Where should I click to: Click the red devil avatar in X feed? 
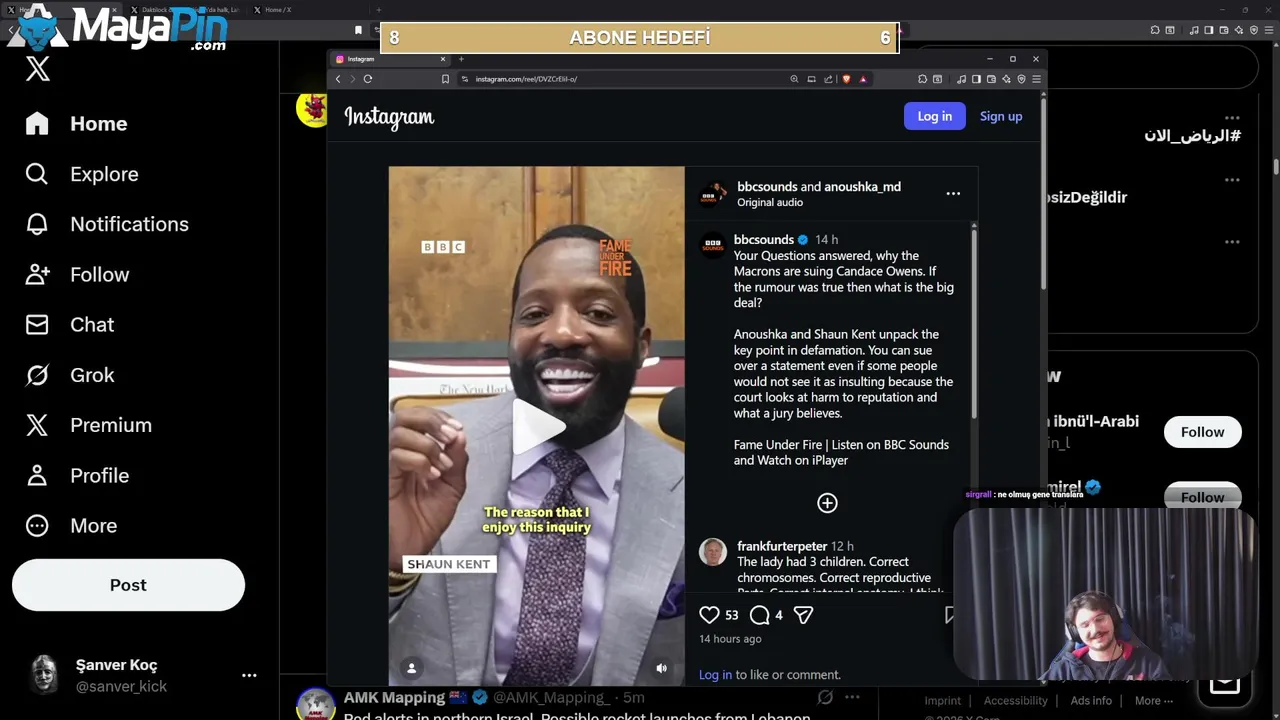tap(311, 109)
